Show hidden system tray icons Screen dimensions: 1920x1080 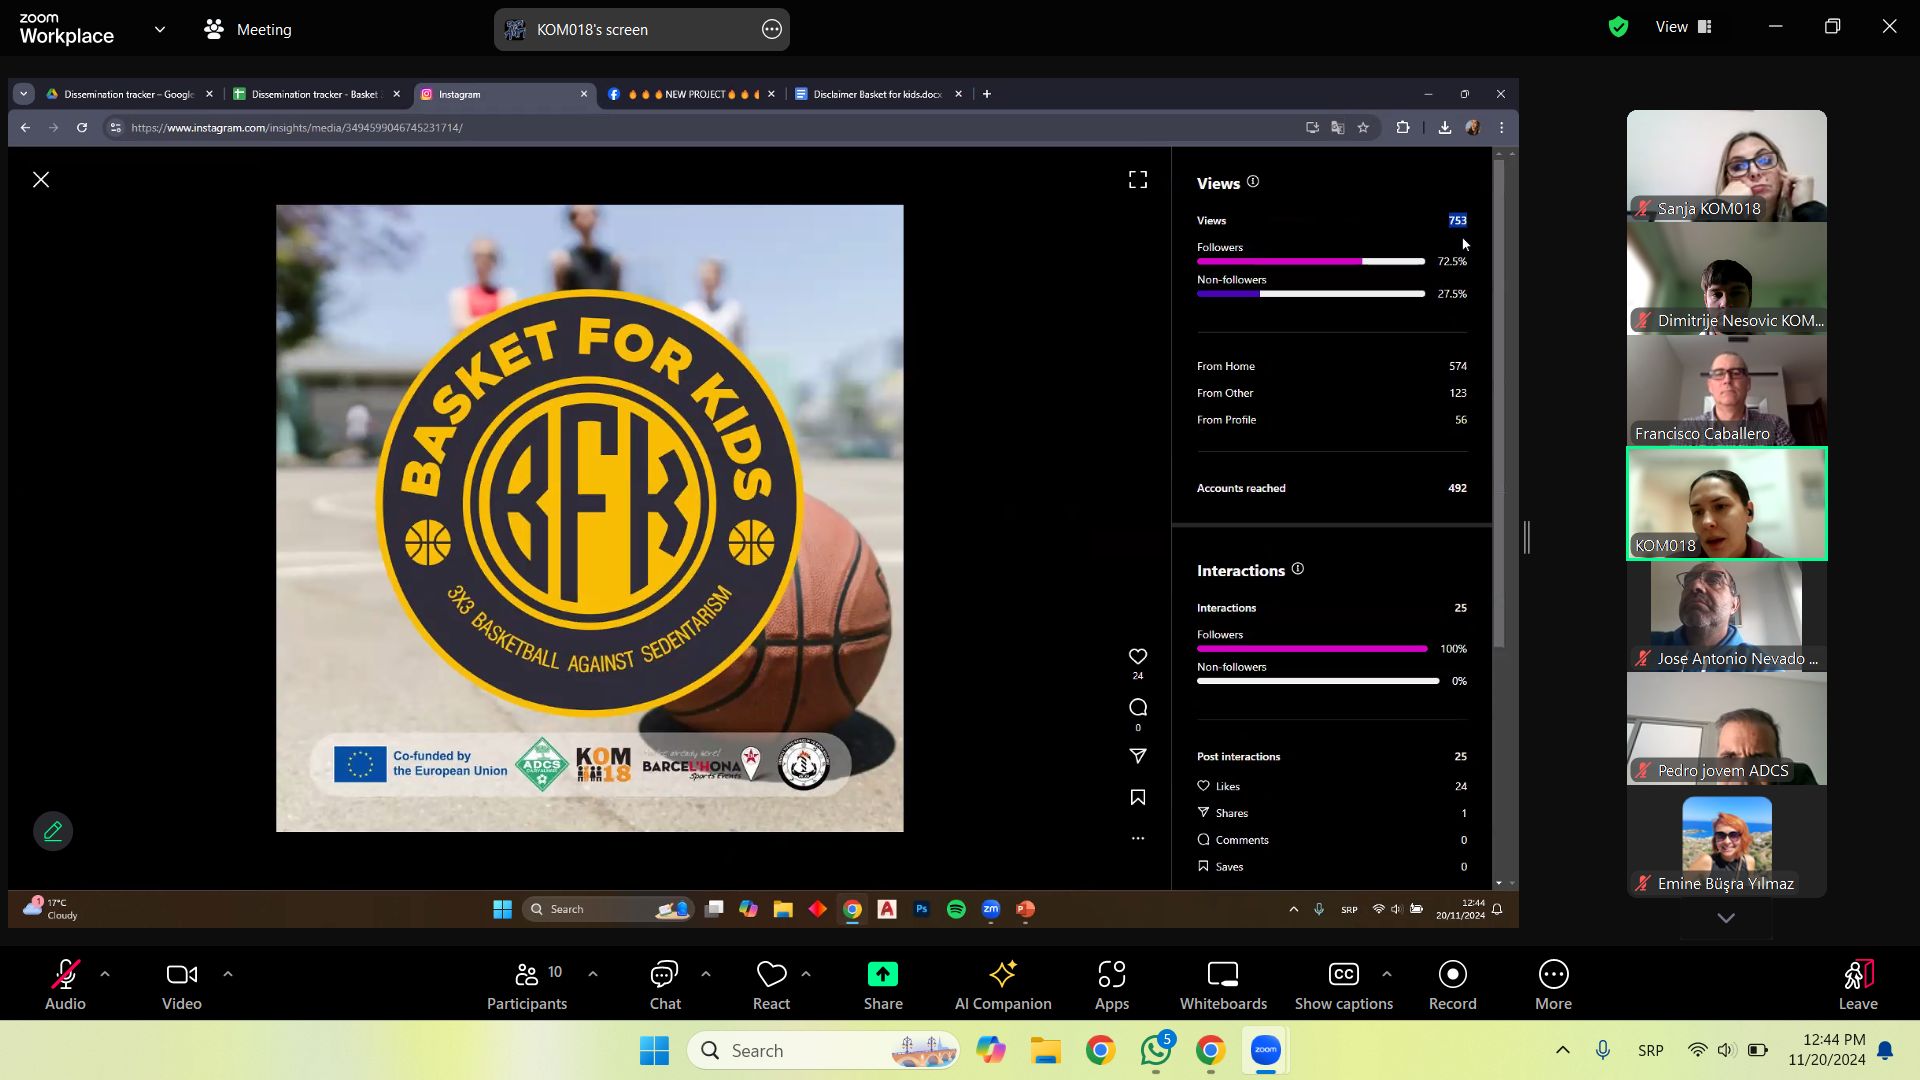(x=1562, y=1050)
